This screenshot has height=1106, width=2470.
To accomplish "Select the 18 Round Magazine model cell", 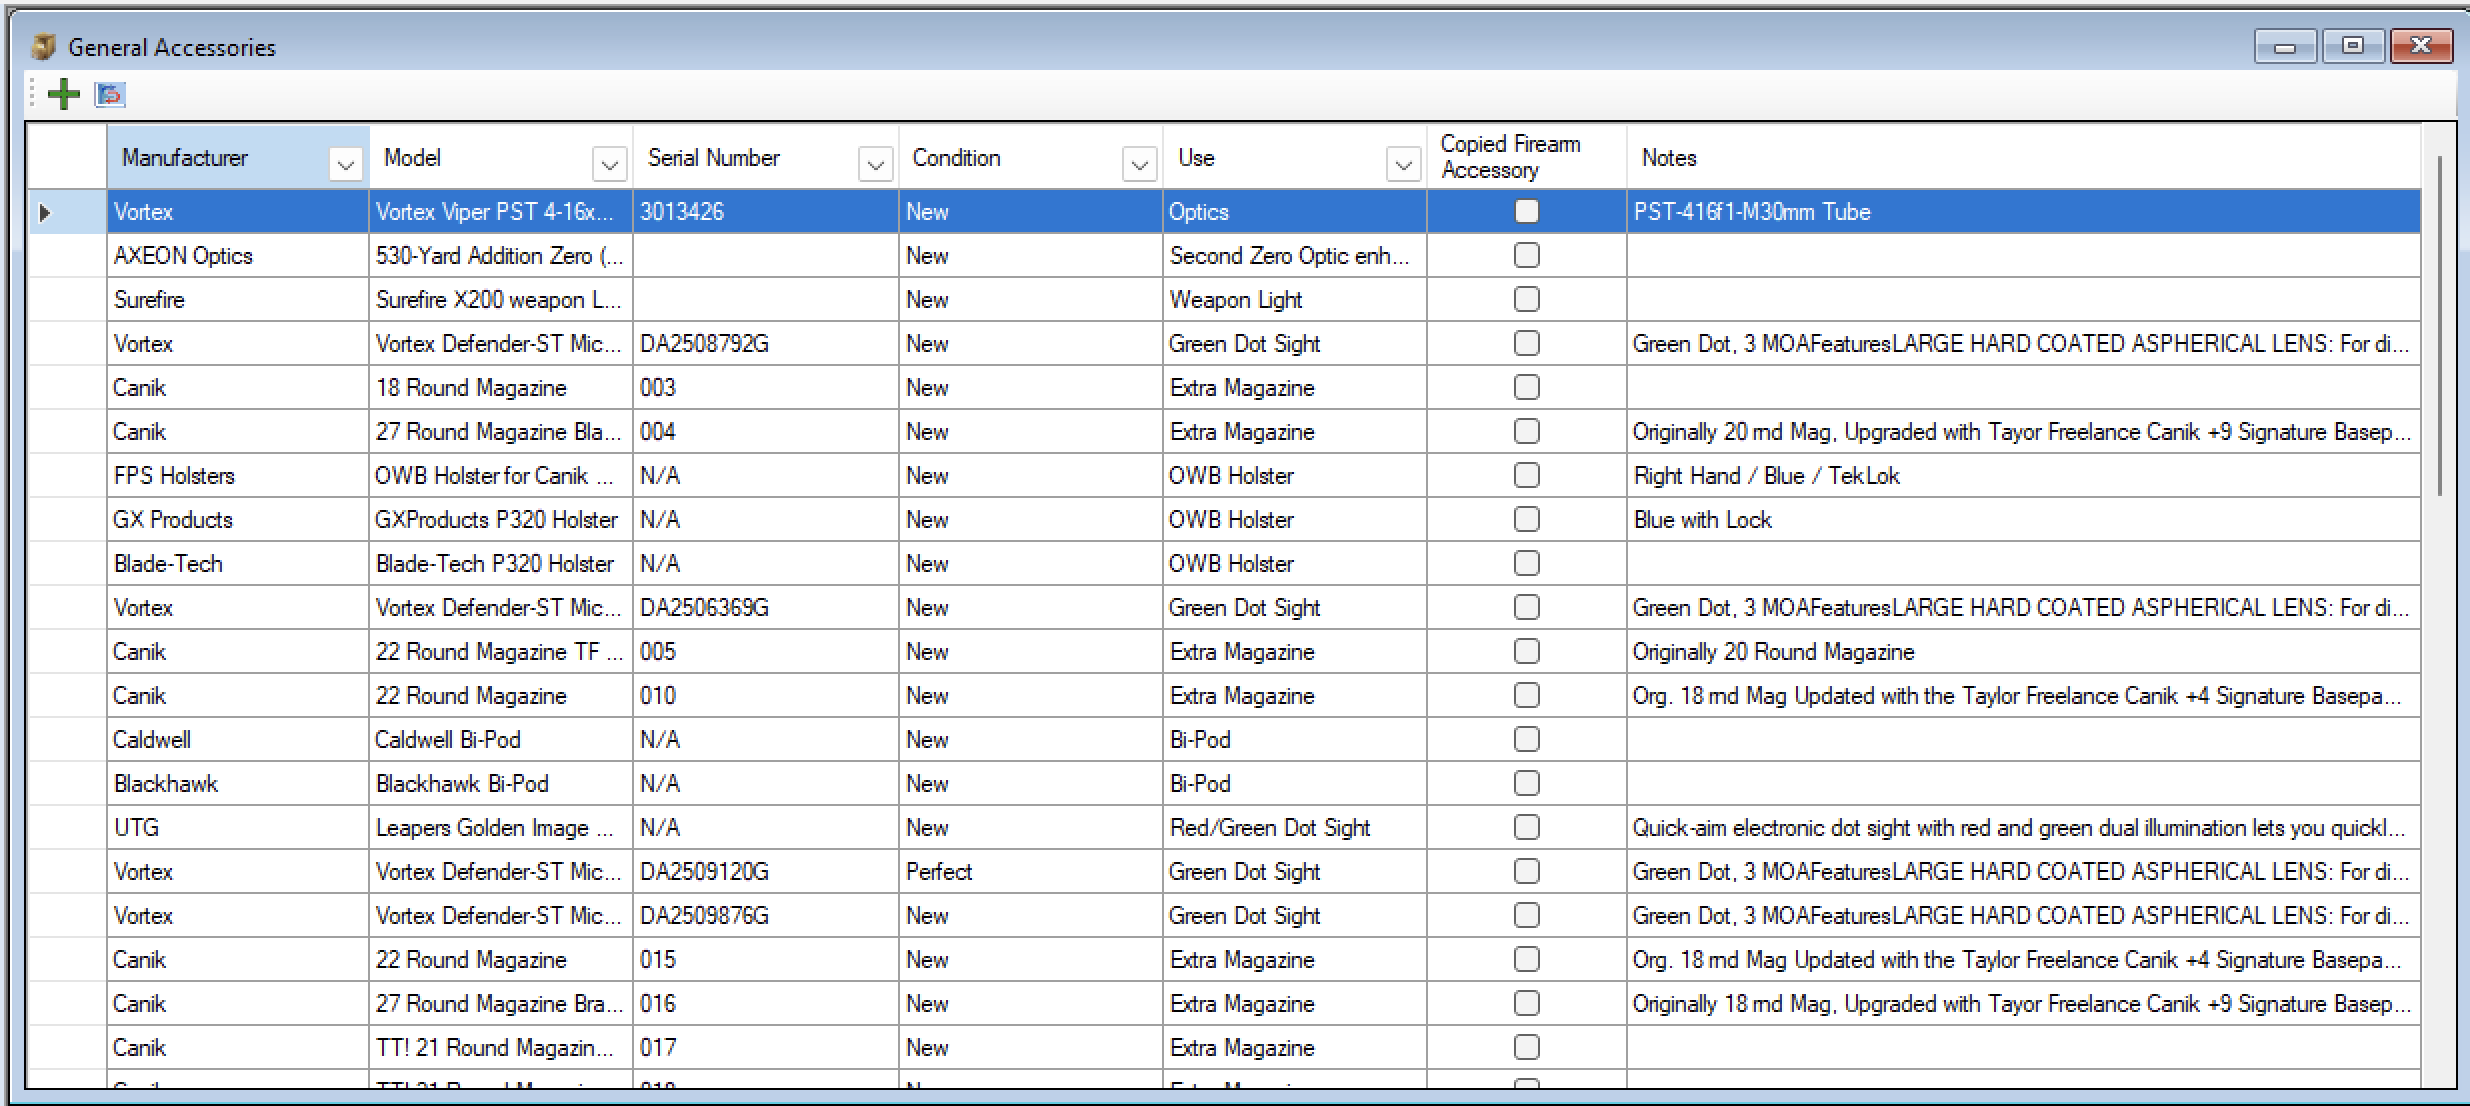I will (x=500, y=387).
